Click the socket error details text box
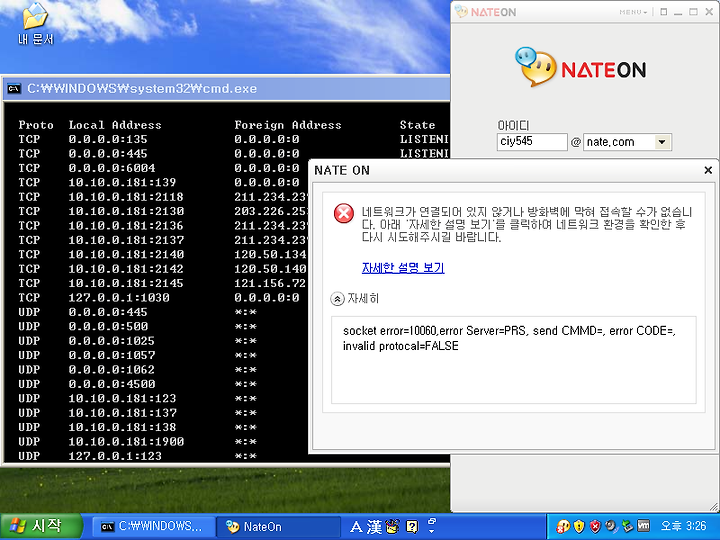 tap(513, 360)
